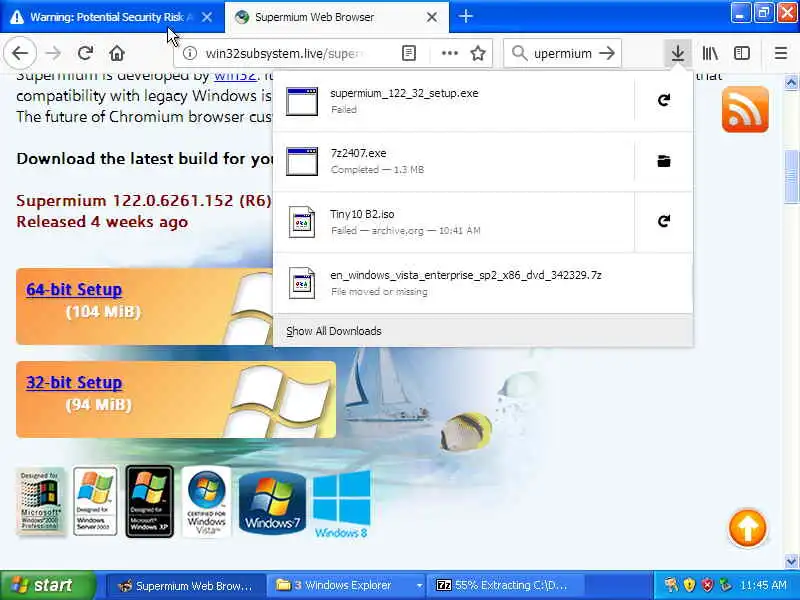The image size is (800, 600).
Task: Retry the Tiny10 B2.iso download
Action: 663,221
